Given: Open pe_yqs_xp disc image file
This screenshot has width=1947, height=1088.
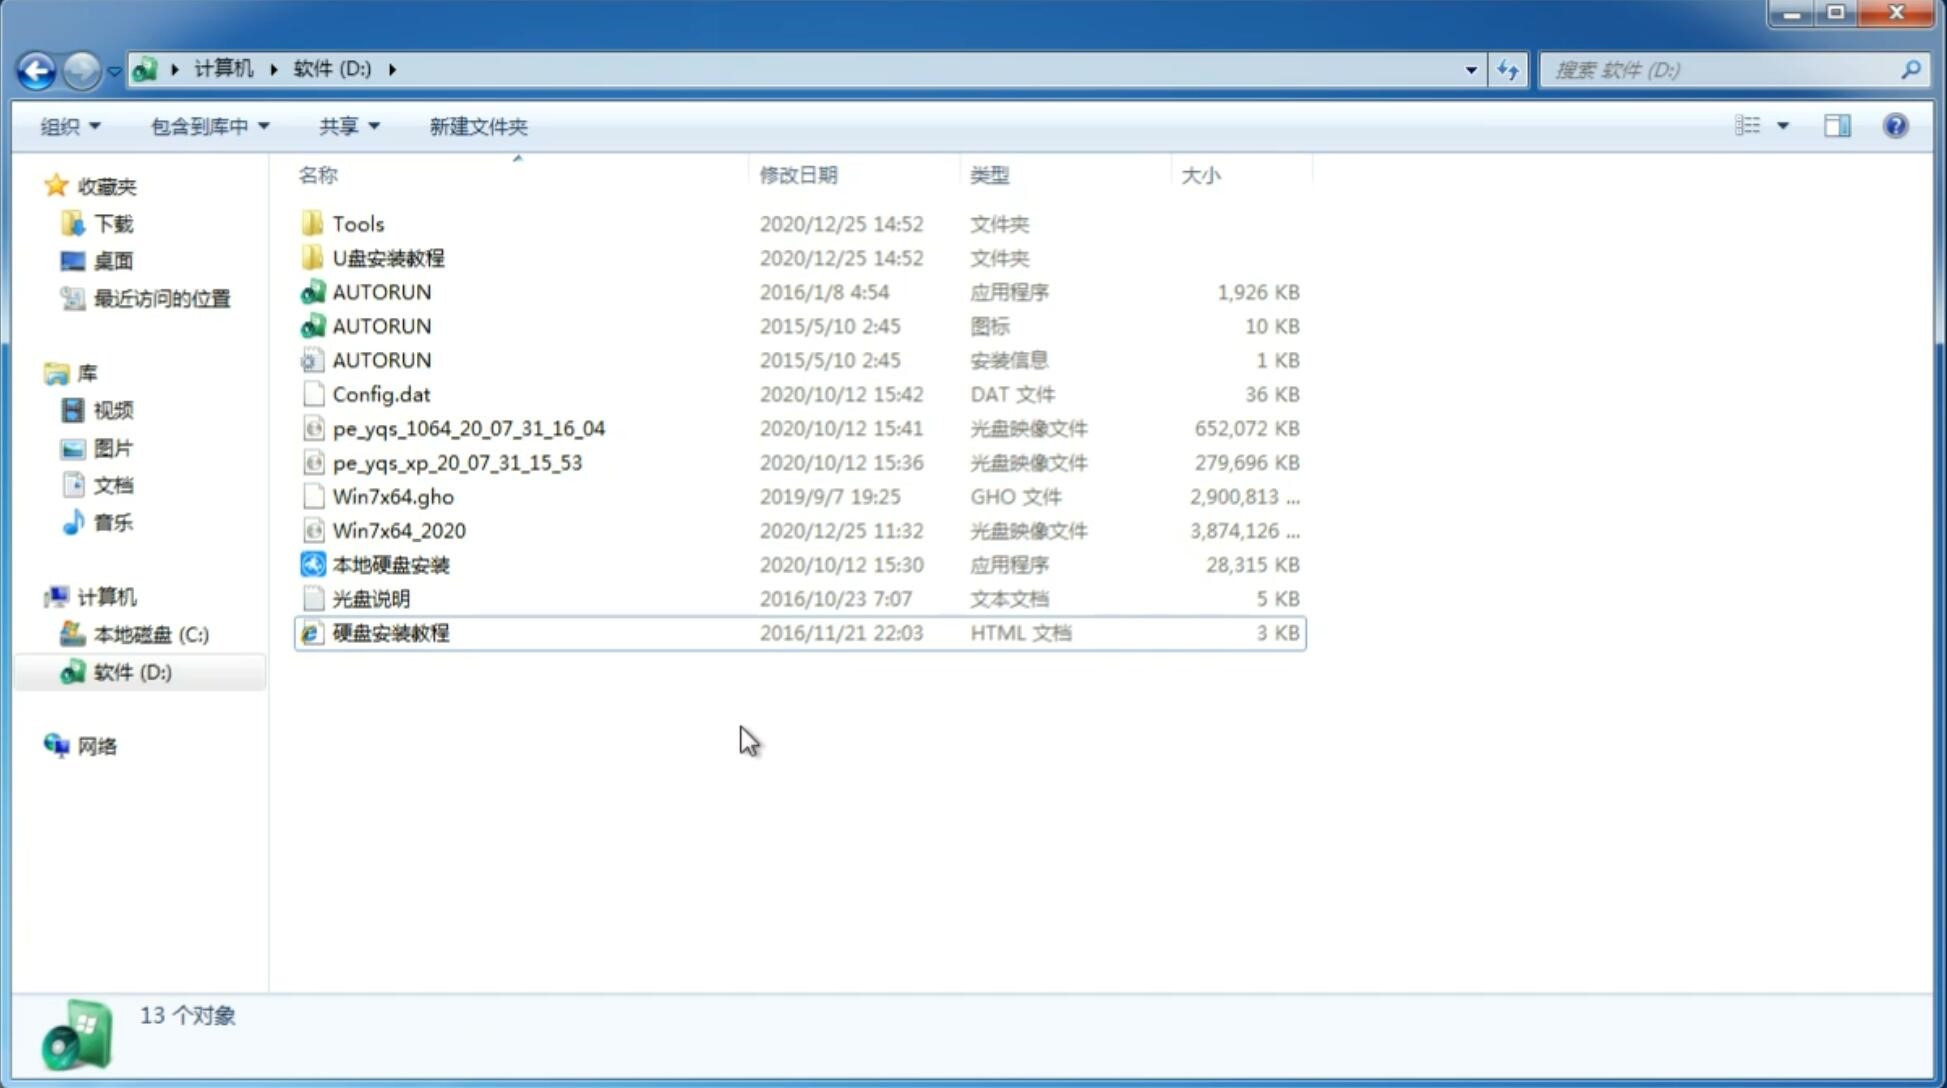Looking at the screenshot, I should pos(457,462).
